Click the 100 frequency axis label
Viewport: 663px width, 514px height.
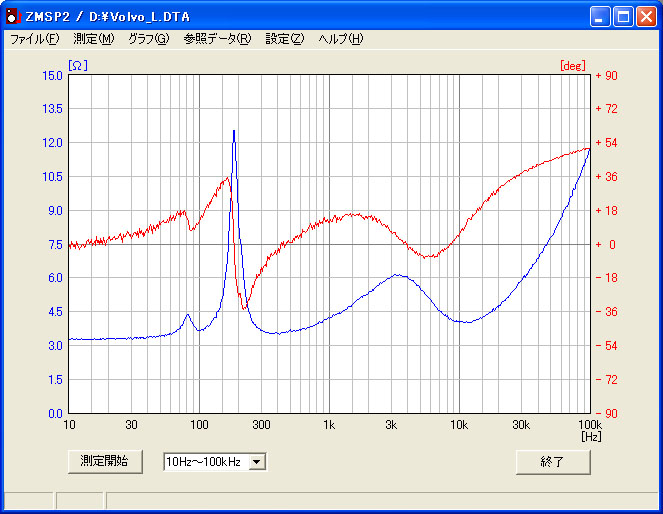pos(199,425)
